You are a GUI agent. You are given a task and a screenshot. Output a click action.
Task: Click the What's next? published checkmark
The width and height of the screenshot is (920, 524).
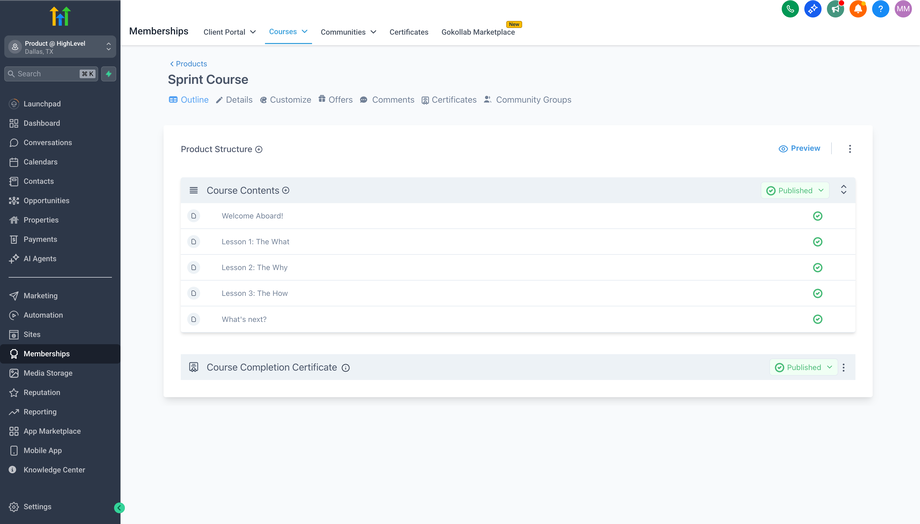pos(817,319)
